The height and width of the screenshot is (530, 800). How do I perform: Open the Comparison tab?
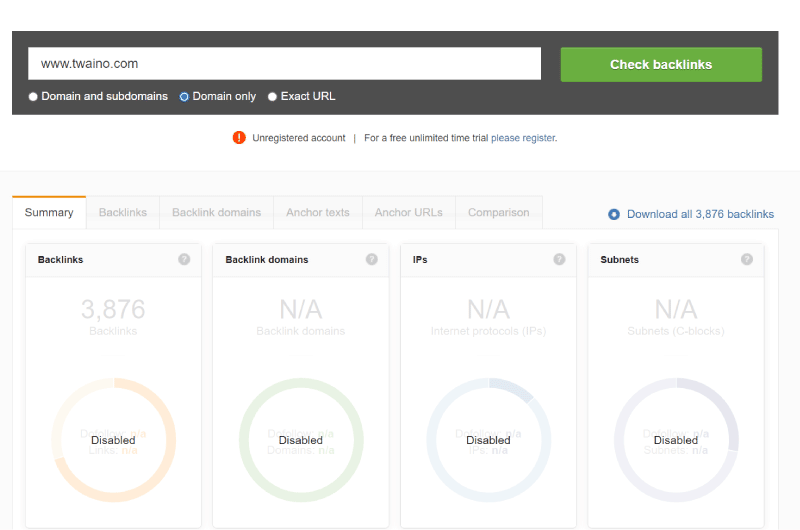(x=499, y=212)
